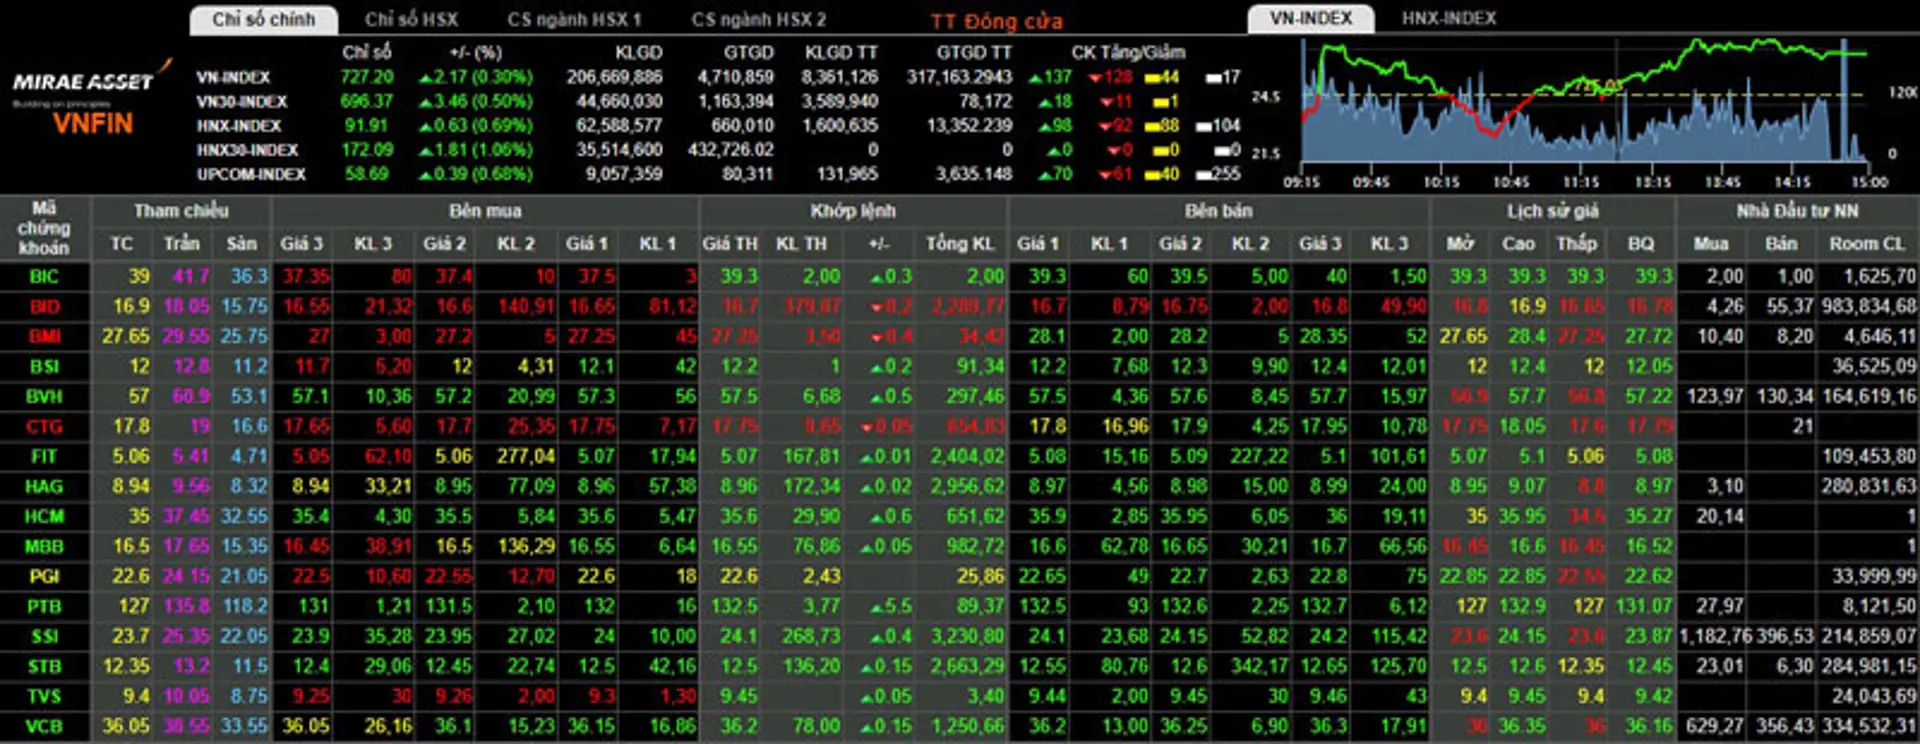Viewport: 1920px width, 744px height.
Task: Click the Nhà Đầu tư NN header
Action: 1797,211
